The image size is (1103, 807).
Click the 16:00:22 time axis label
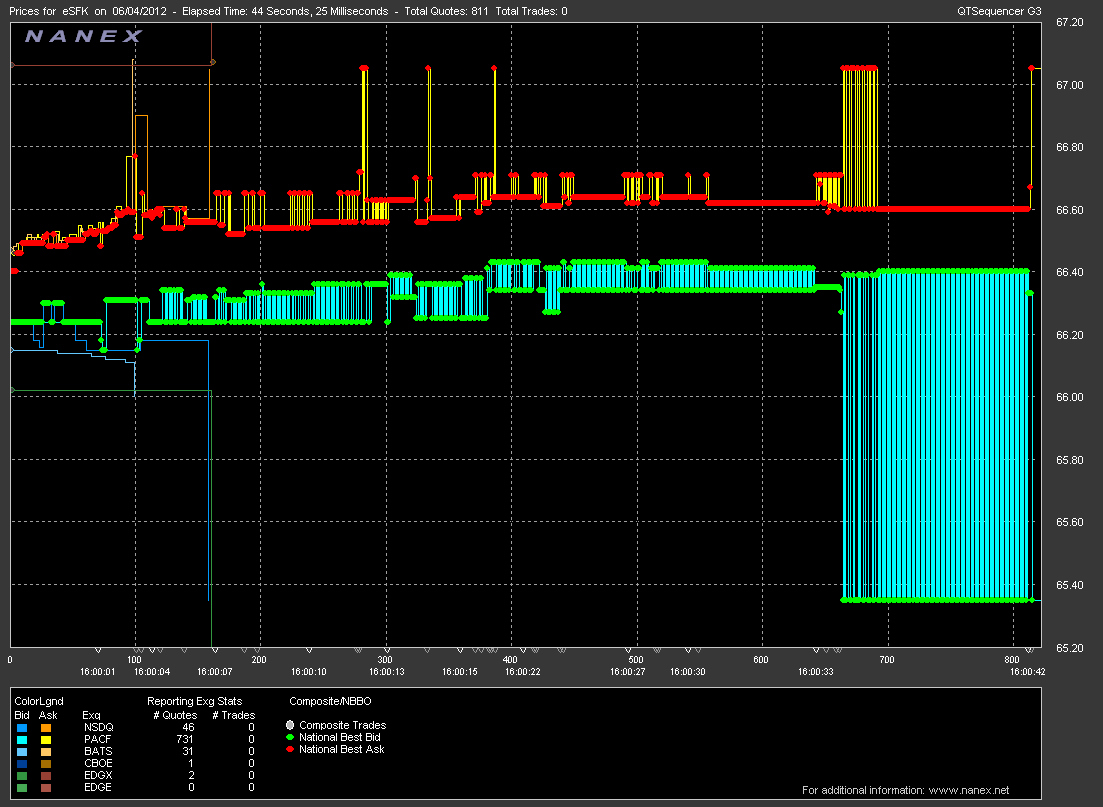pyautogui.click(x=522, y=672)
